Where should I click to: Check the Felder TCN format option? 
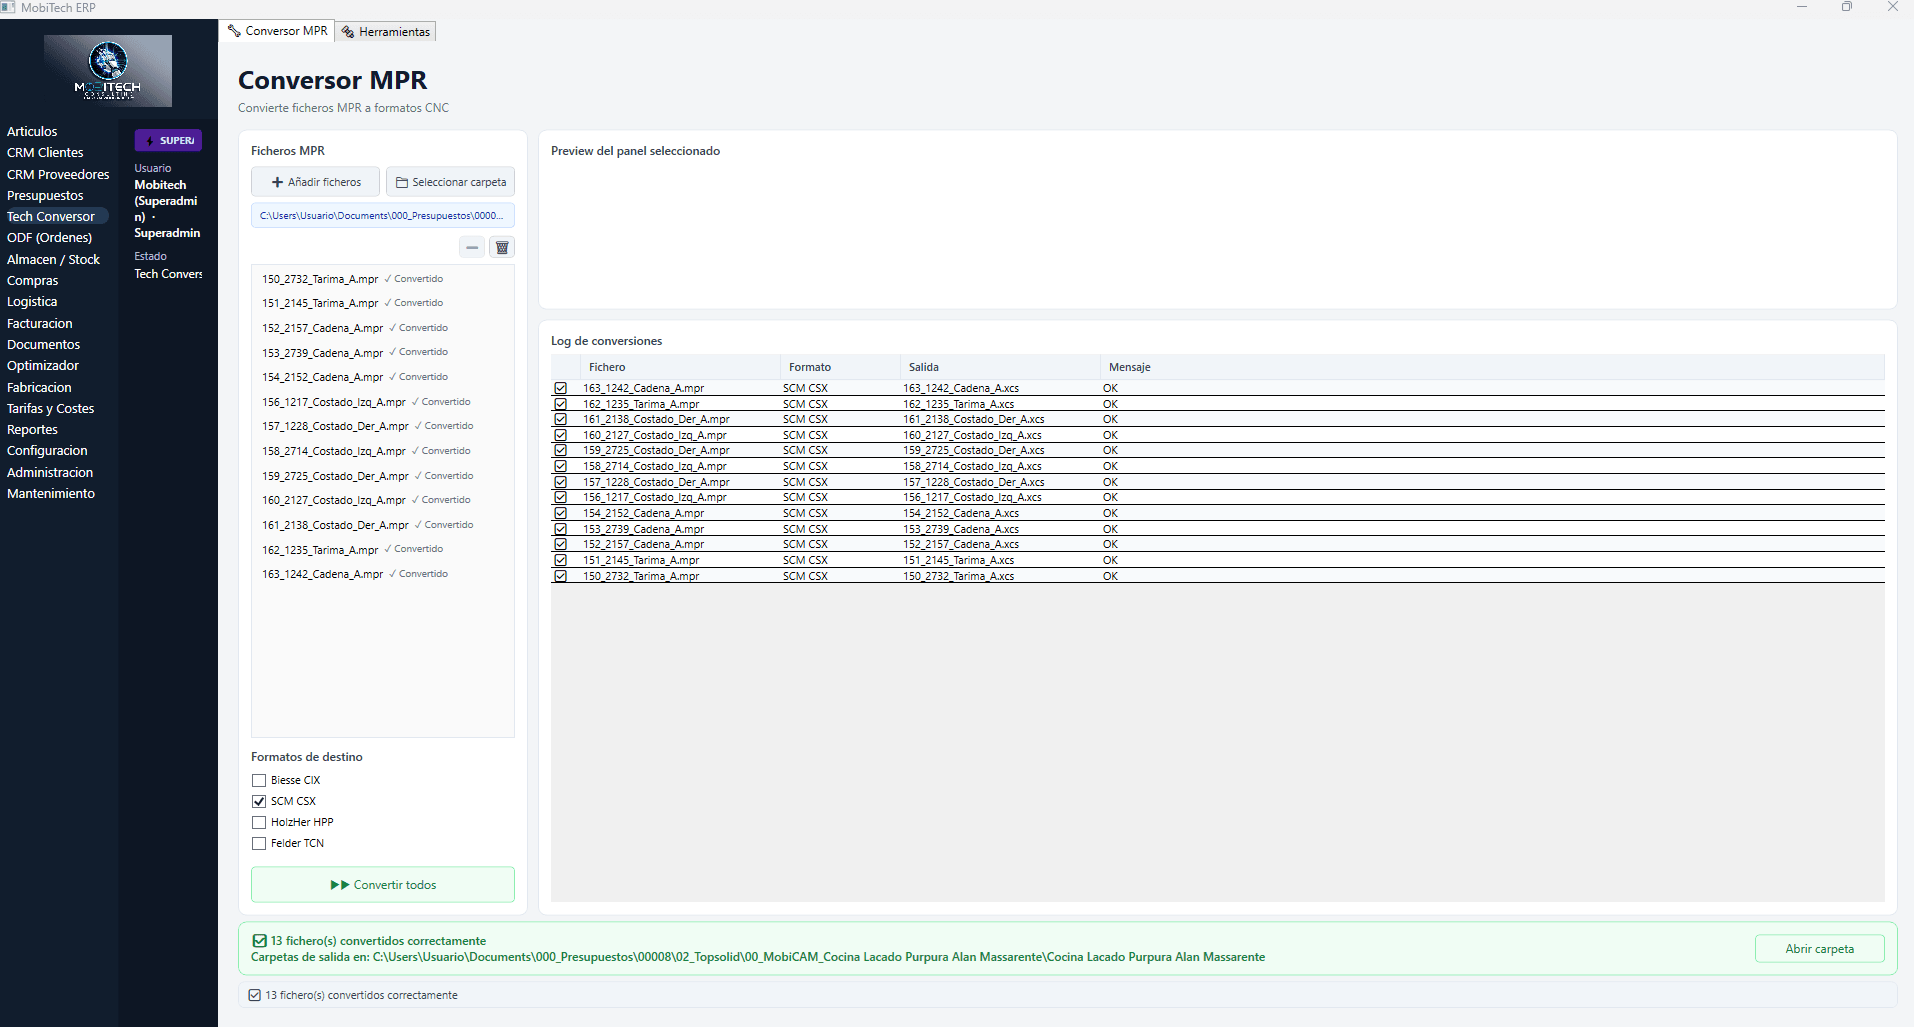click(259, 843)
